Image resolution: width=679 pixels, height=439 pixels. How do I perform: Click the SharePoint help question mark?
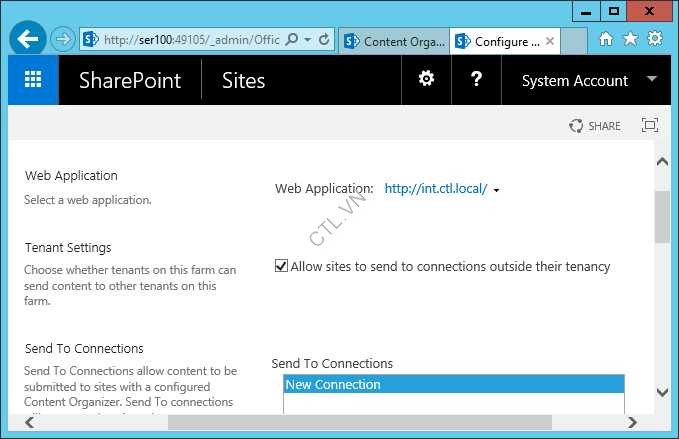click(x=476, y=80)
